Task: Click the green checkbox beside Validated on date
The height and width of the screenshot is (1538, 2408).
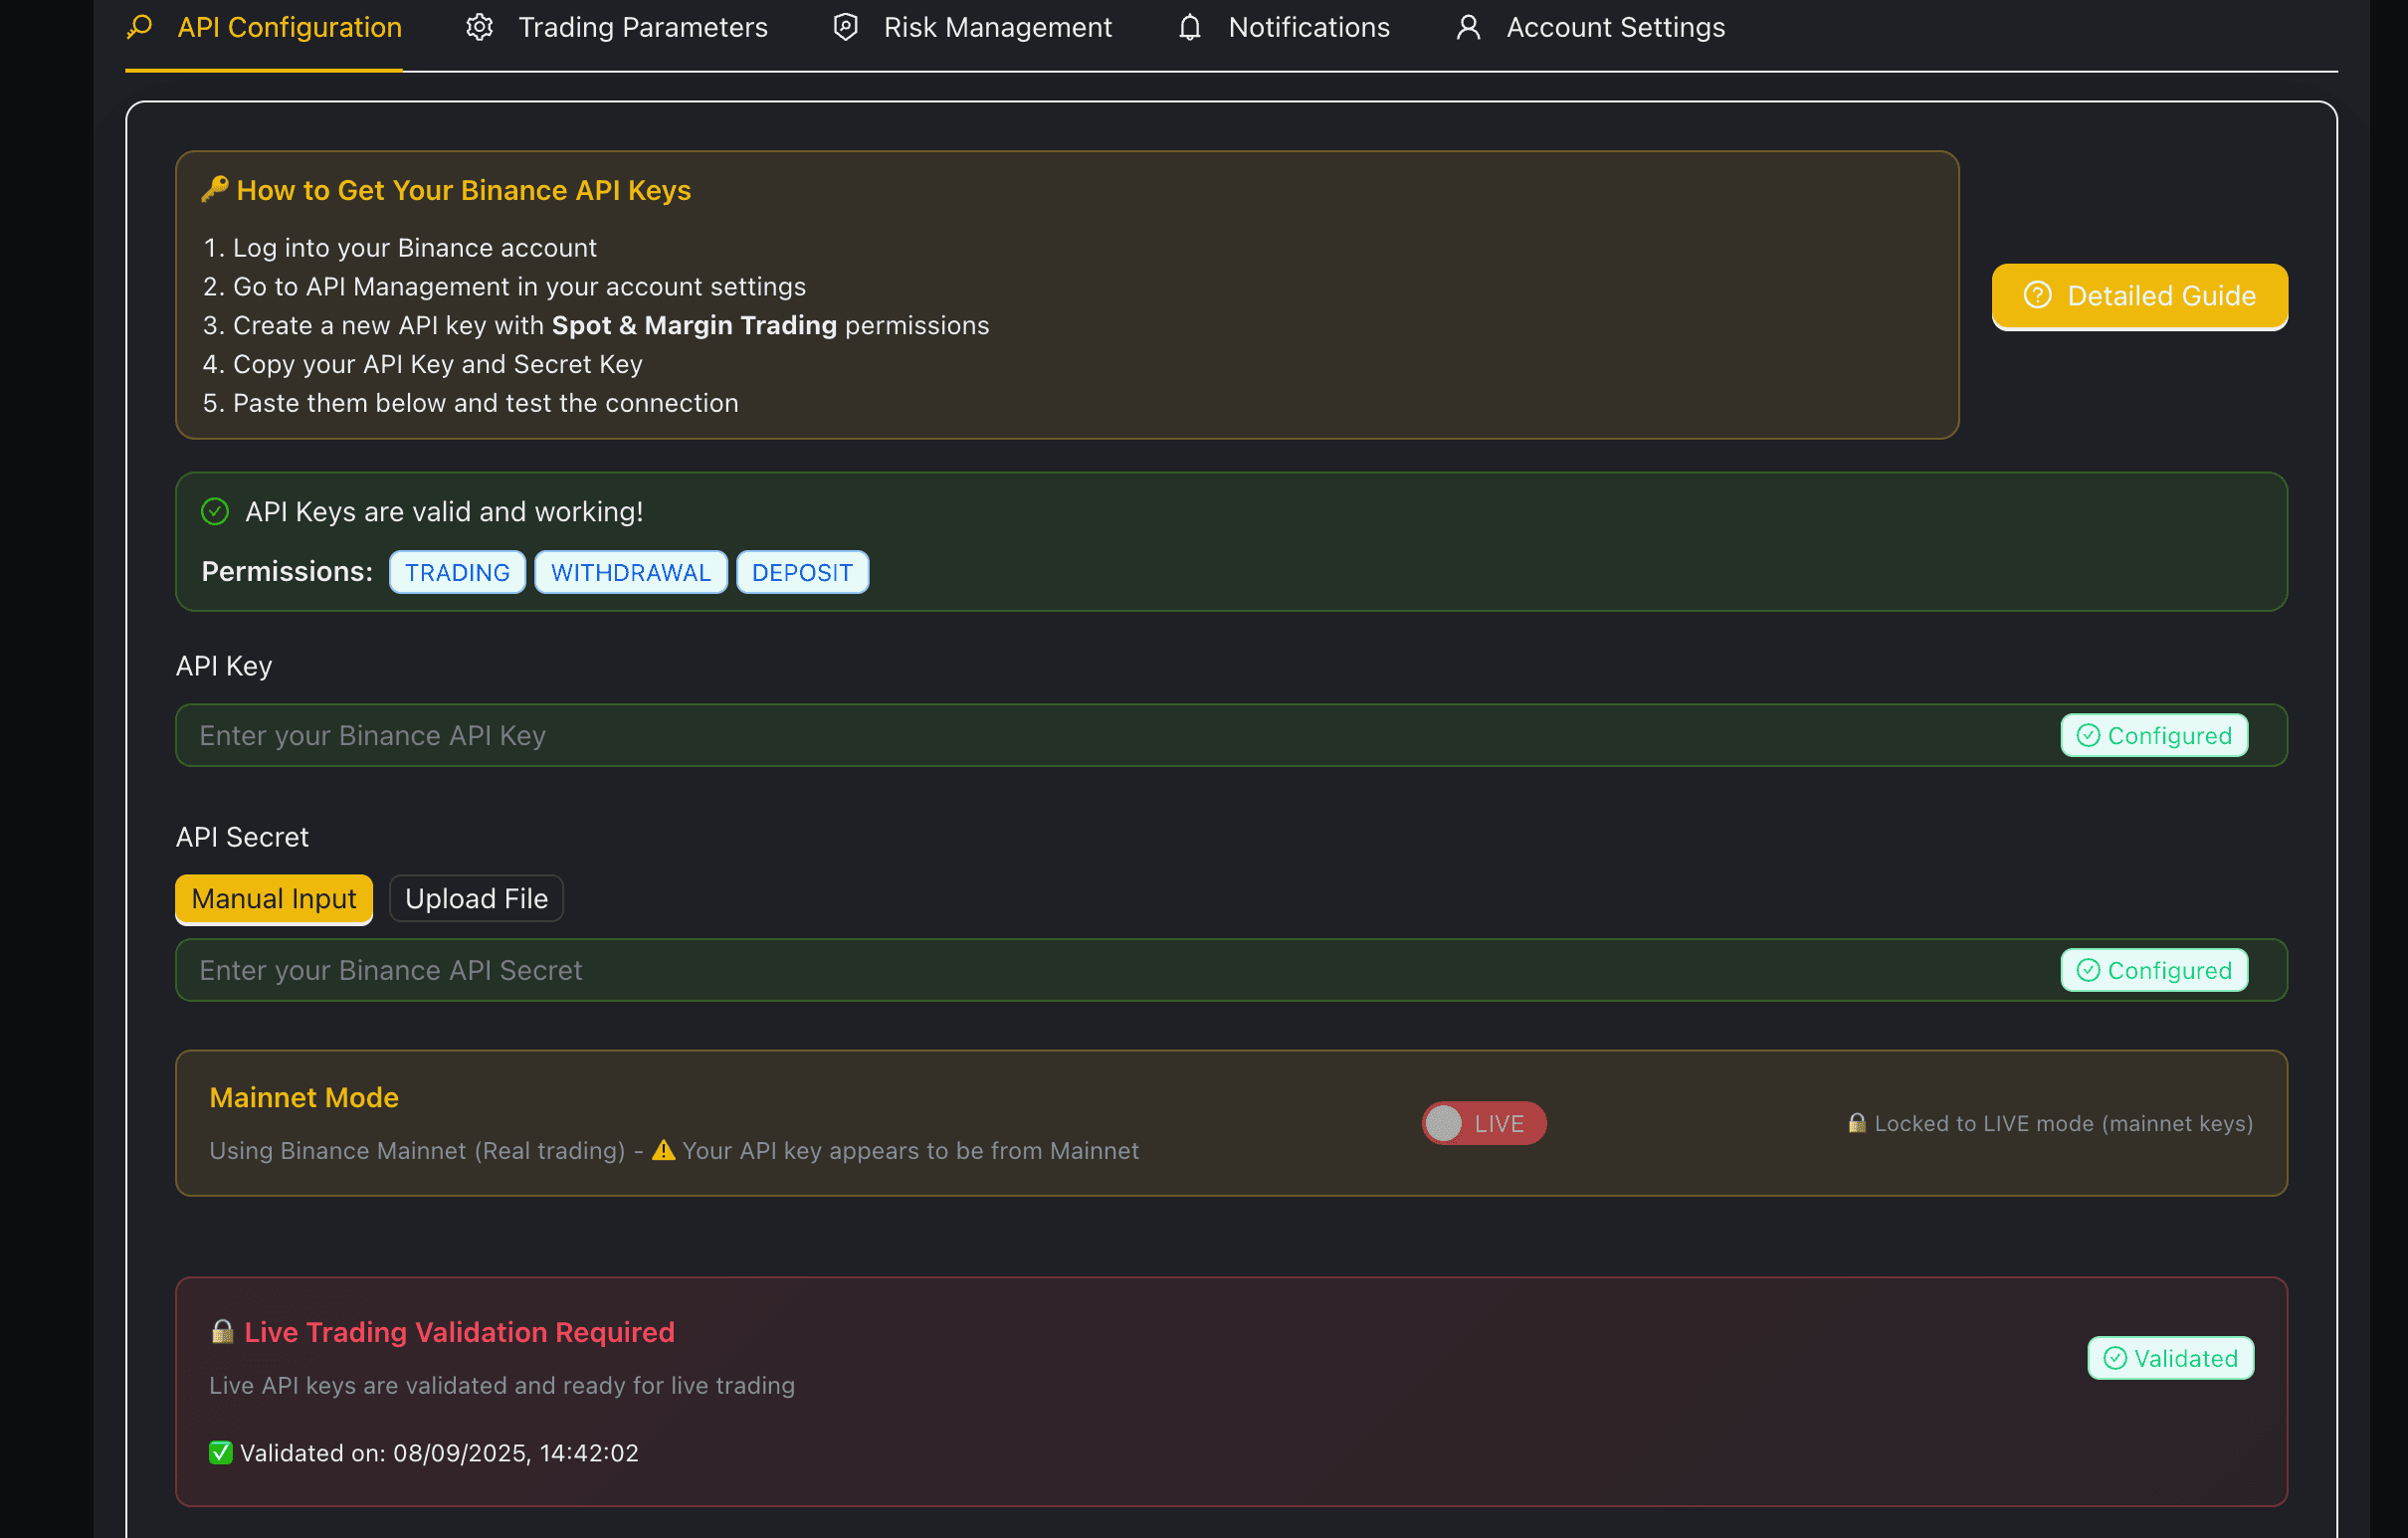Action: (221, 1453)
